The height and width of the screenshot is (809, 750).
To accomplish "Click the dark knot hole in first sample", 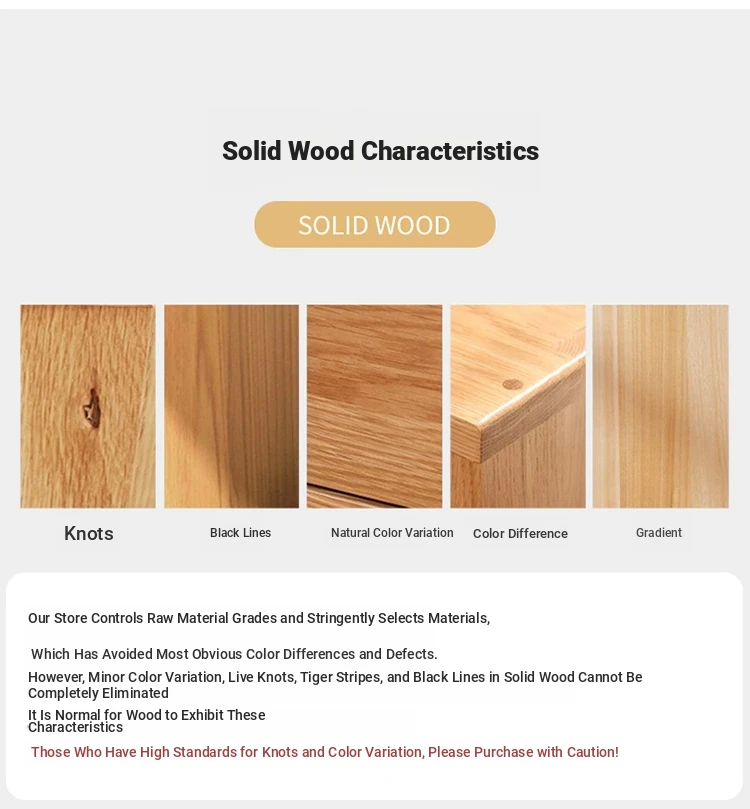I will pos(92,409).
